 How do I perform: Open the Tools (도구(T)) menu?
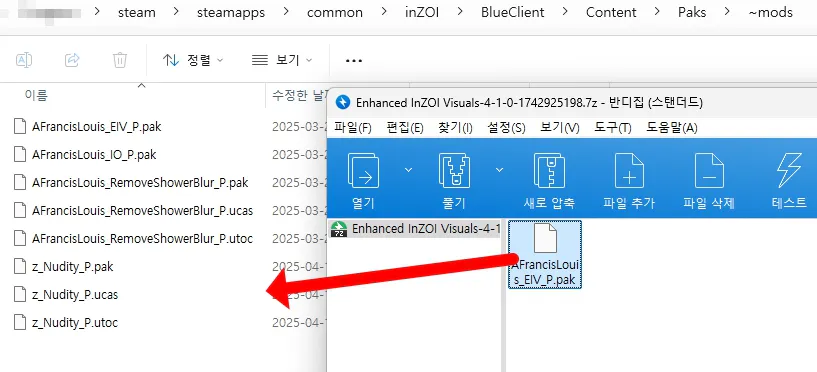(x=613, y=128)
